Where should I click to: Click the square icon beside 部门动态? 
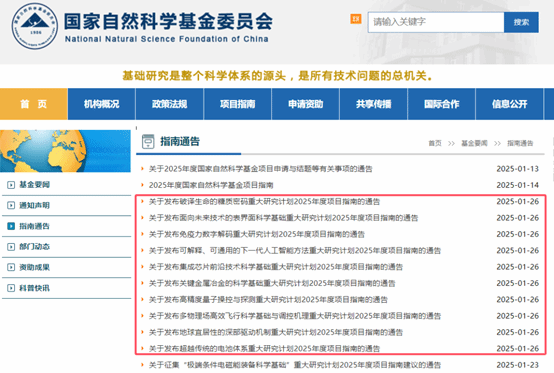click(11, 247)
